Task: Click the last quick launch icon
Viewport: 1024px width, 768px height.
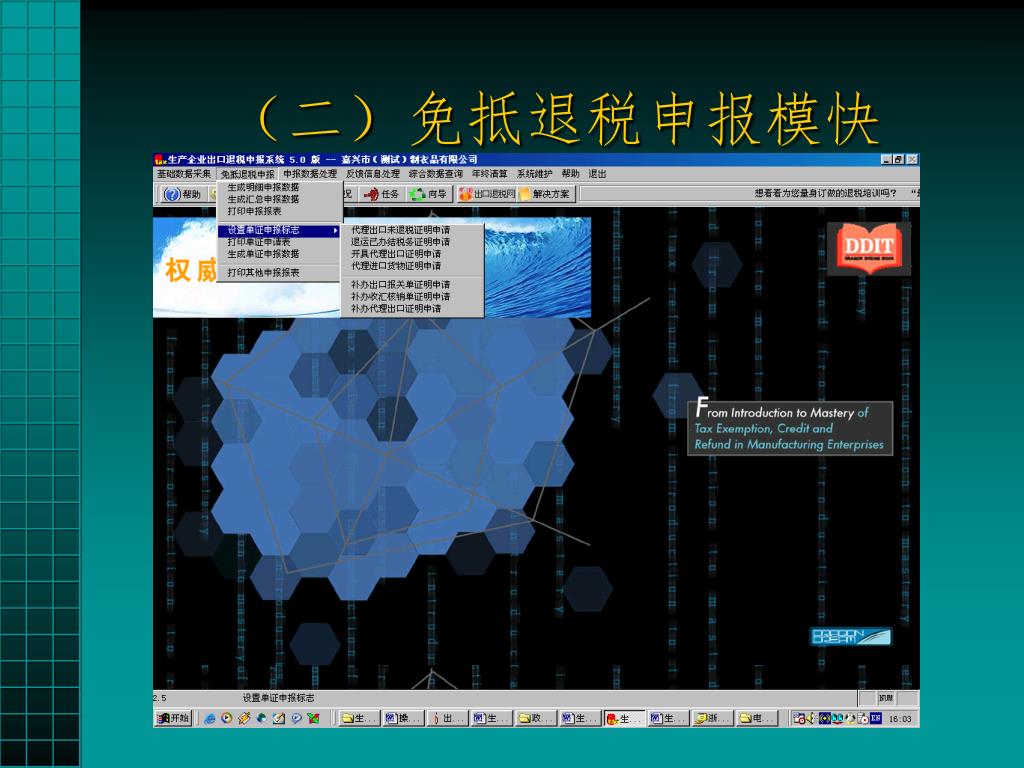Action: click(x=314, y=718)
